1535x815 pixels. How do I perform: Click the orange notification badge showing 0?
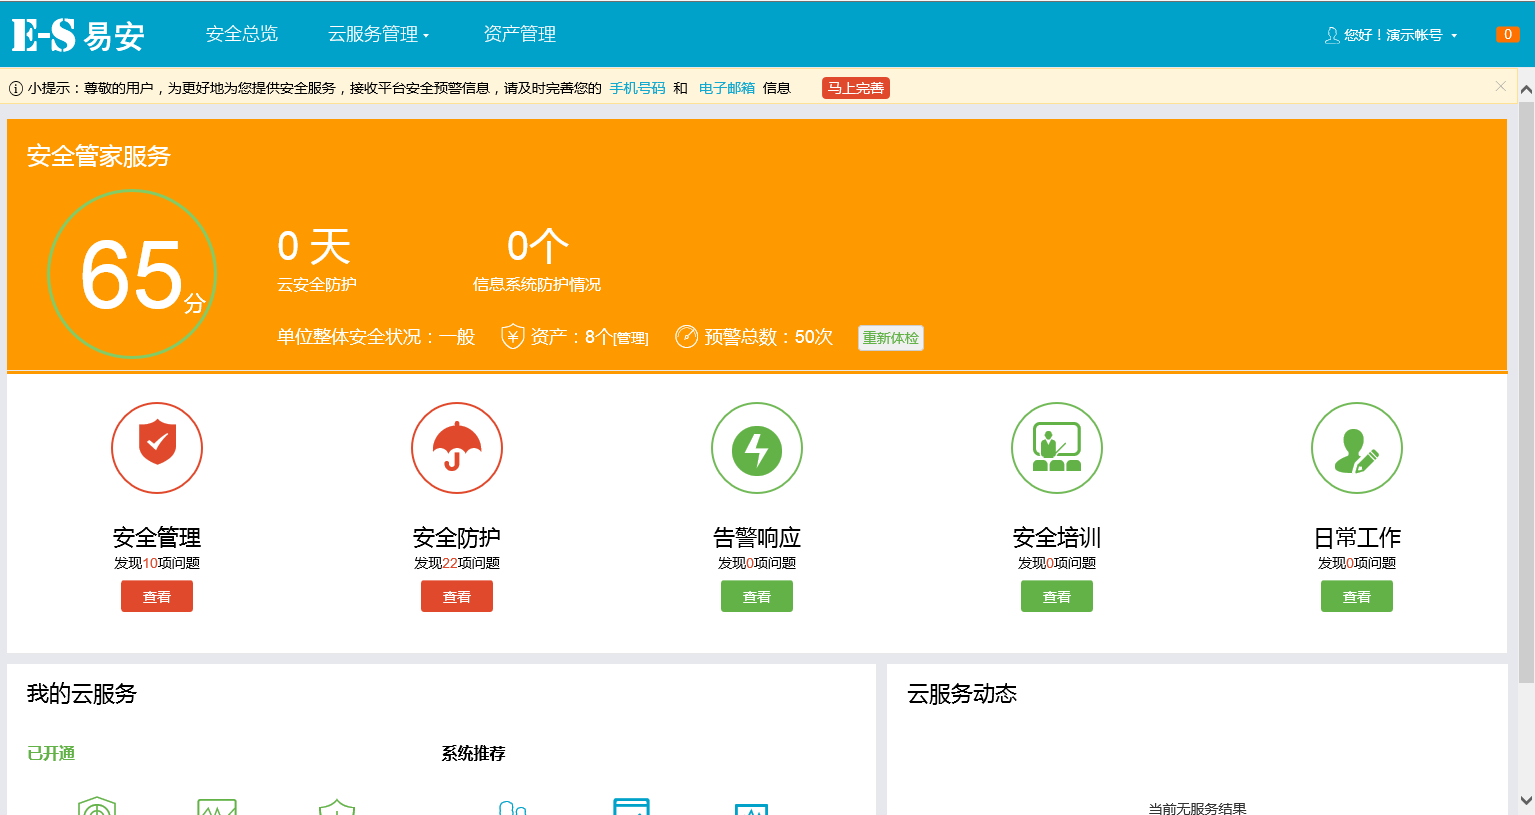coord(1507,34)
